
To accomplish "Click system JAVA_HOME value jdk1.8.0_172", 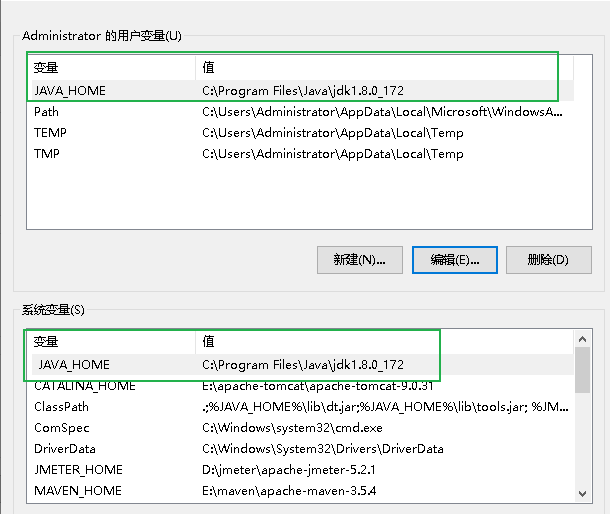I will [303, 365].
